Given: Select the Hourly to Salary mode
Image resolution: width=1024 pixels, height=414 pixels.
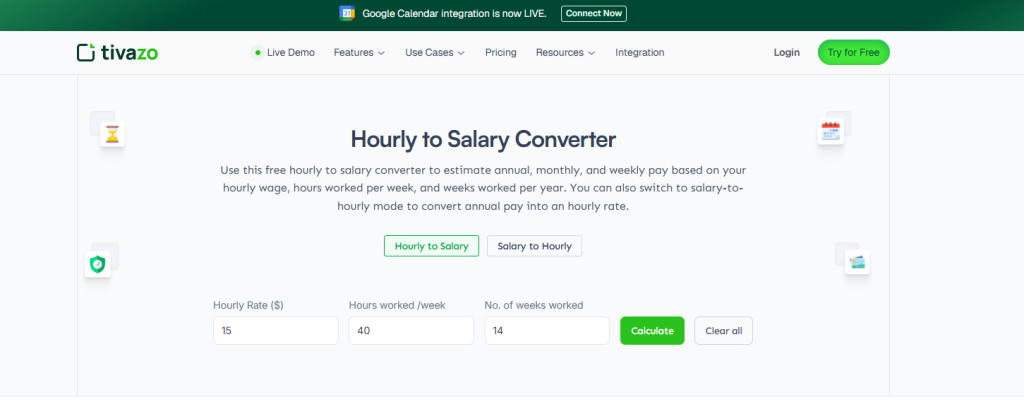Looking at the screenshot, I should click(x=432, y=246).
